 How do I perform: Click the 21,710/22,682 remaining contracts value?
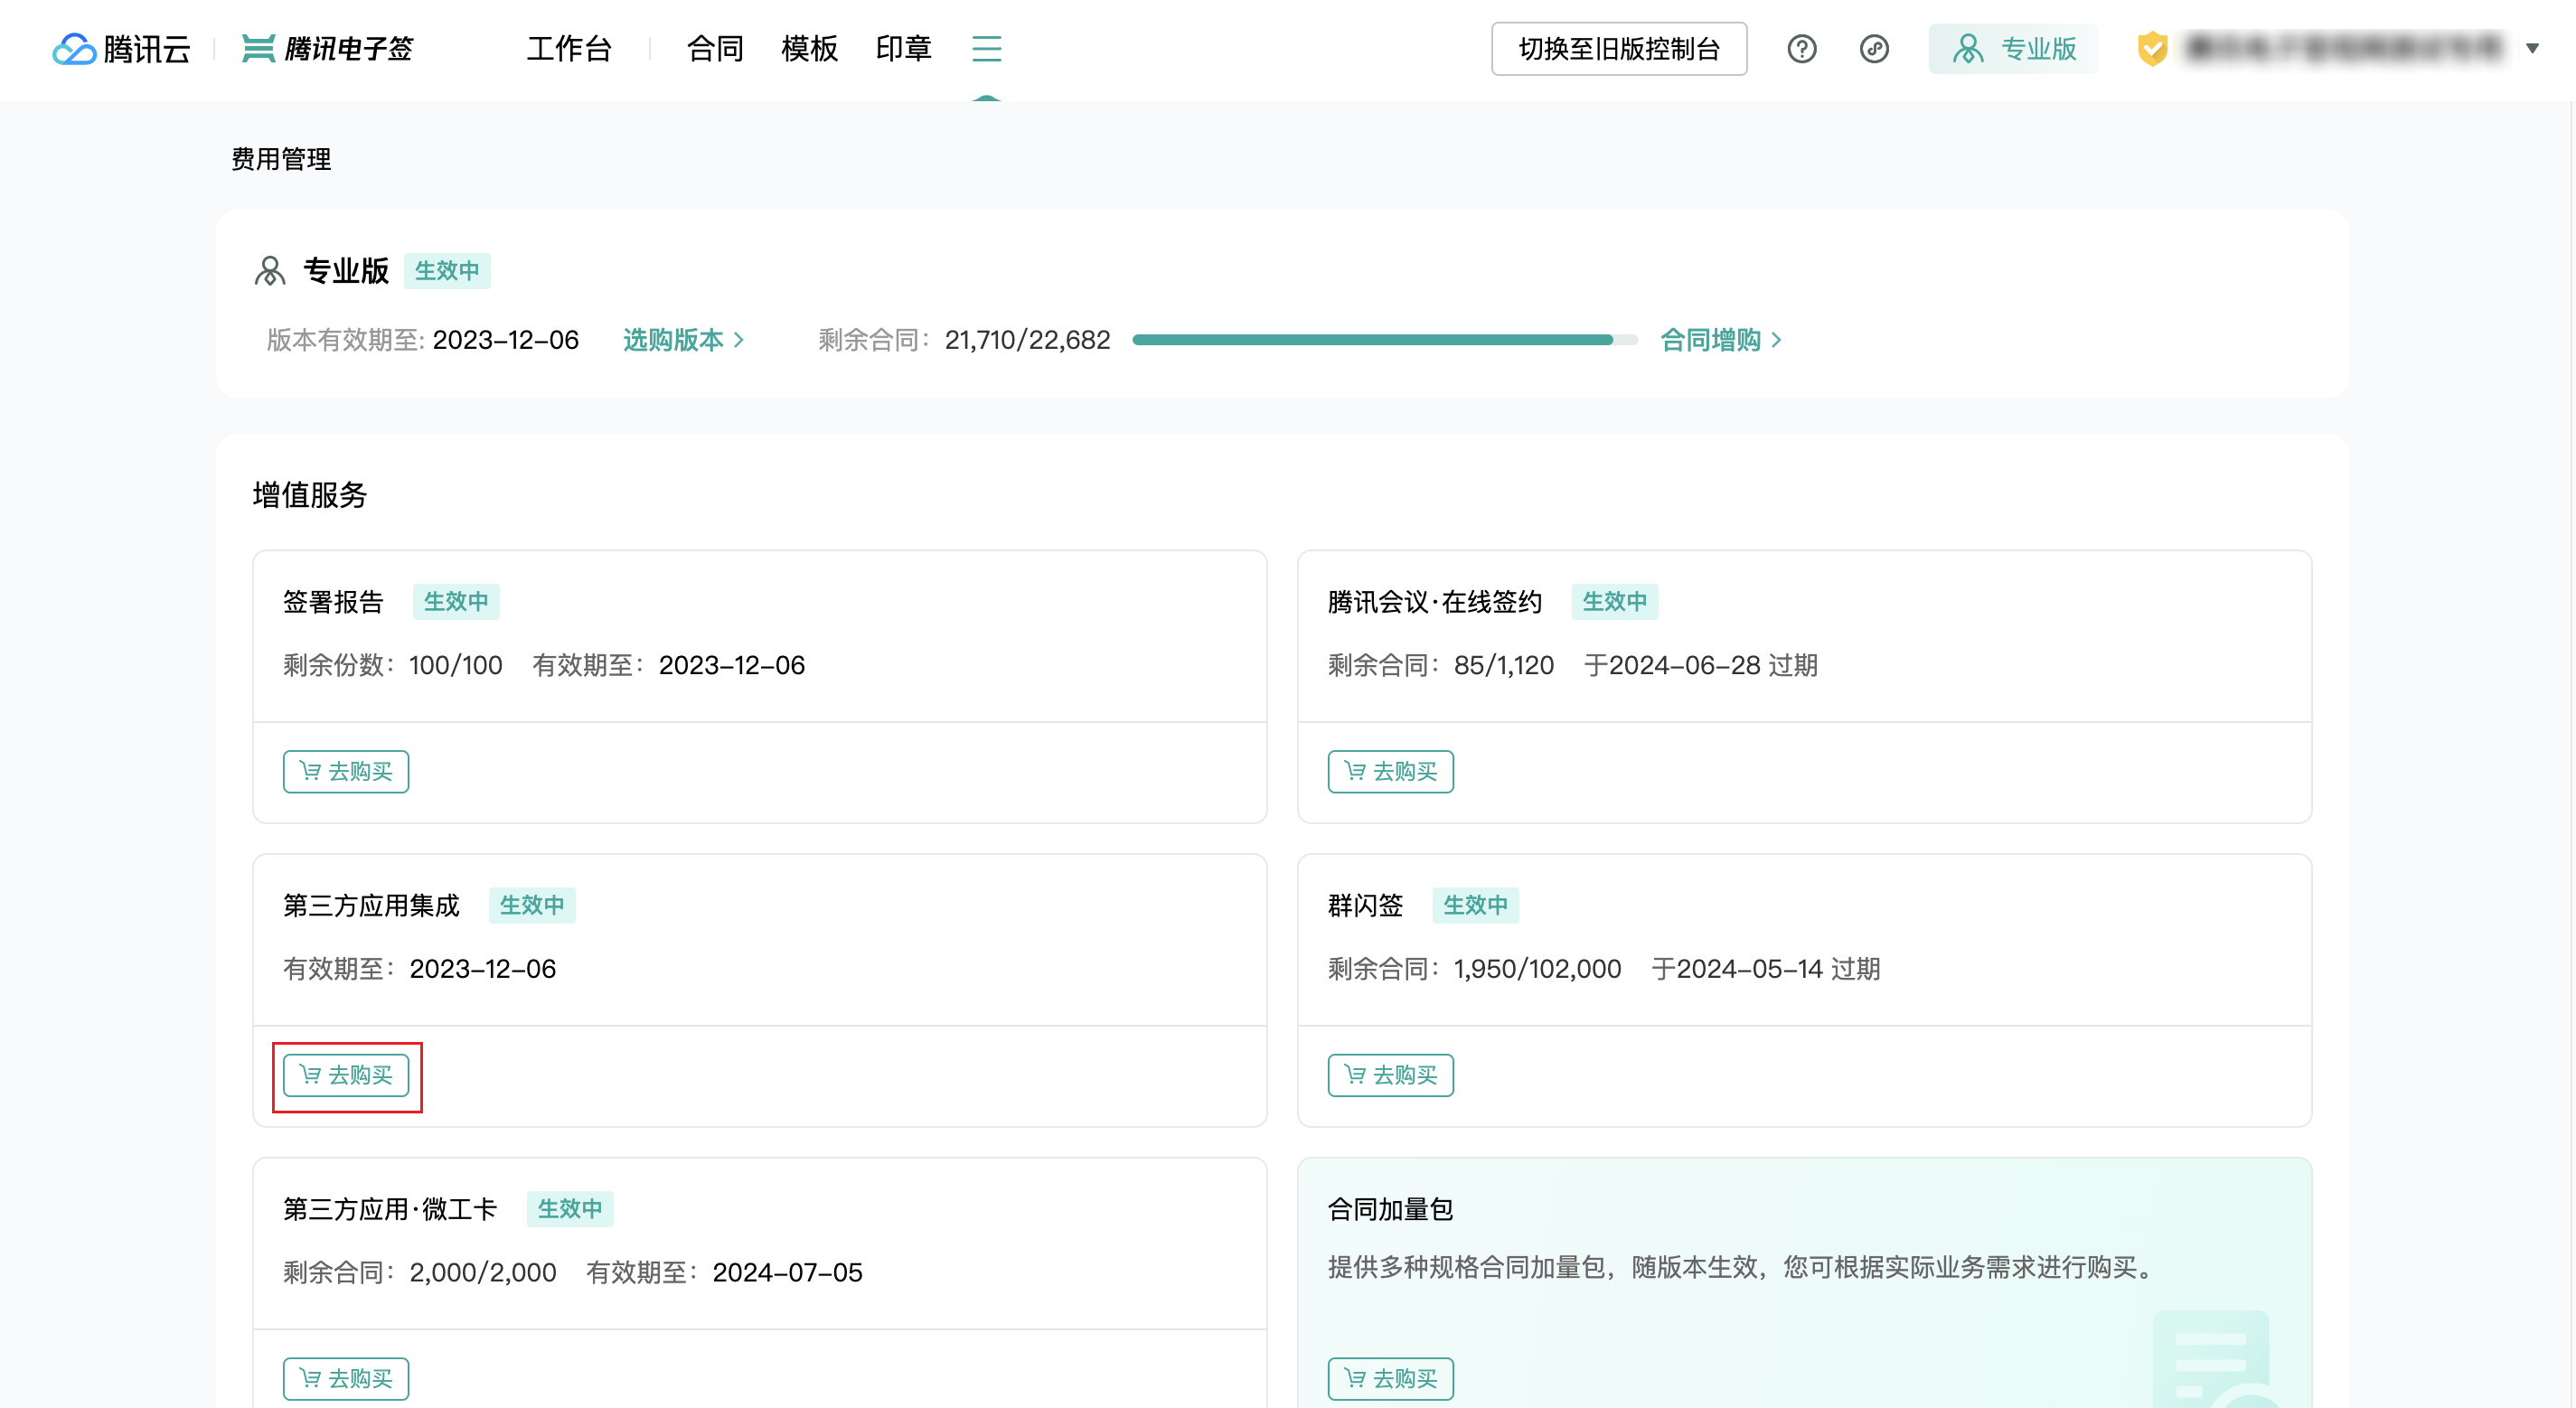(x=1027, y=340)
